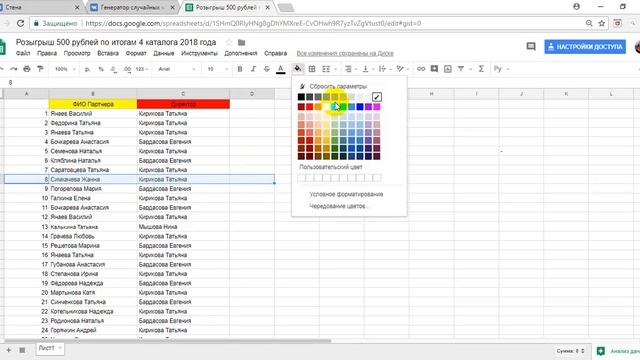Open the Вставка menu
The image size is (640, 360).
point(108,53)
